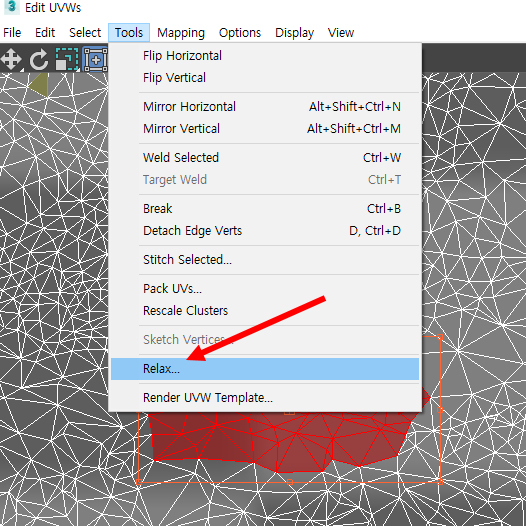526x526 pixels.
Task: Close the open Tools menu
Action: (x=129, y=33)
